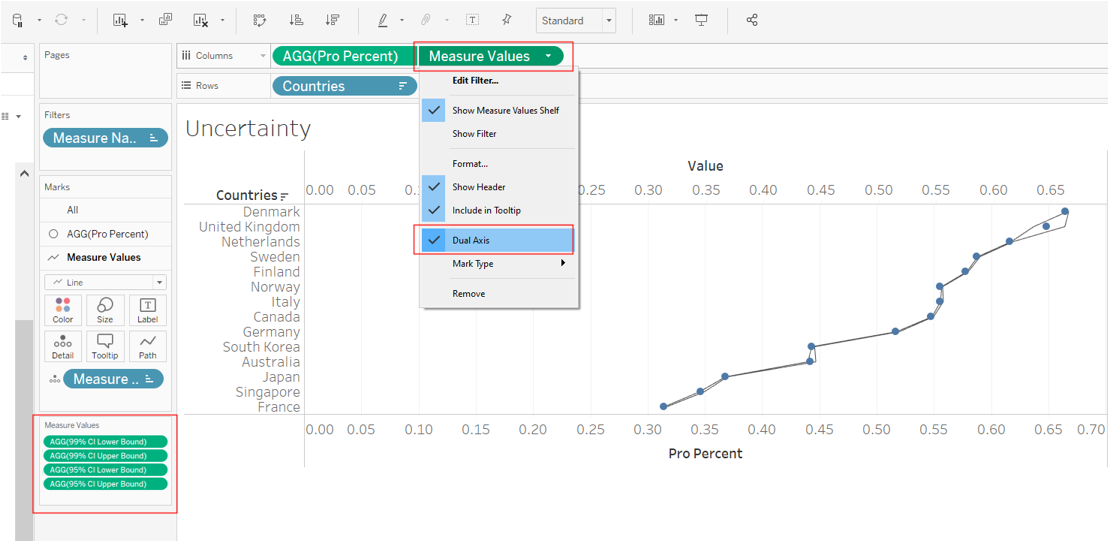This screenshot has height=541, width=1108.
Task: Toggle Show Header menu option
Action: (x=478, y=187)
